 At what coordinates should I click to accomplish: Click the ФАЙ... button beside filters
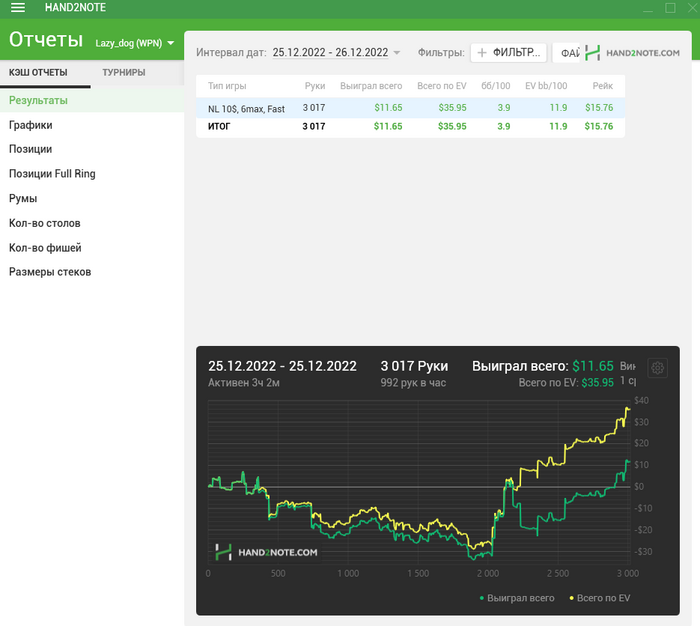[x=566, y=53]
